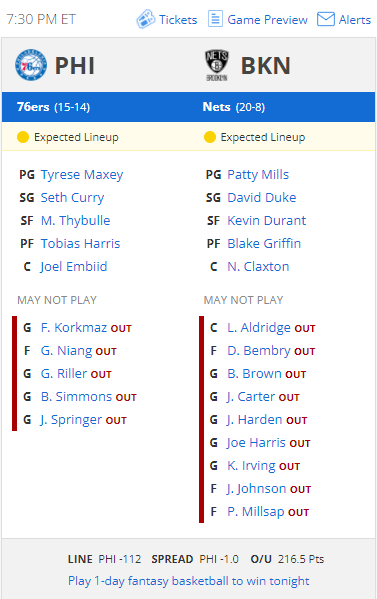Click the Game Preview document icon
377x599 pixels.
pyautogui.click(x=215, y=19)
